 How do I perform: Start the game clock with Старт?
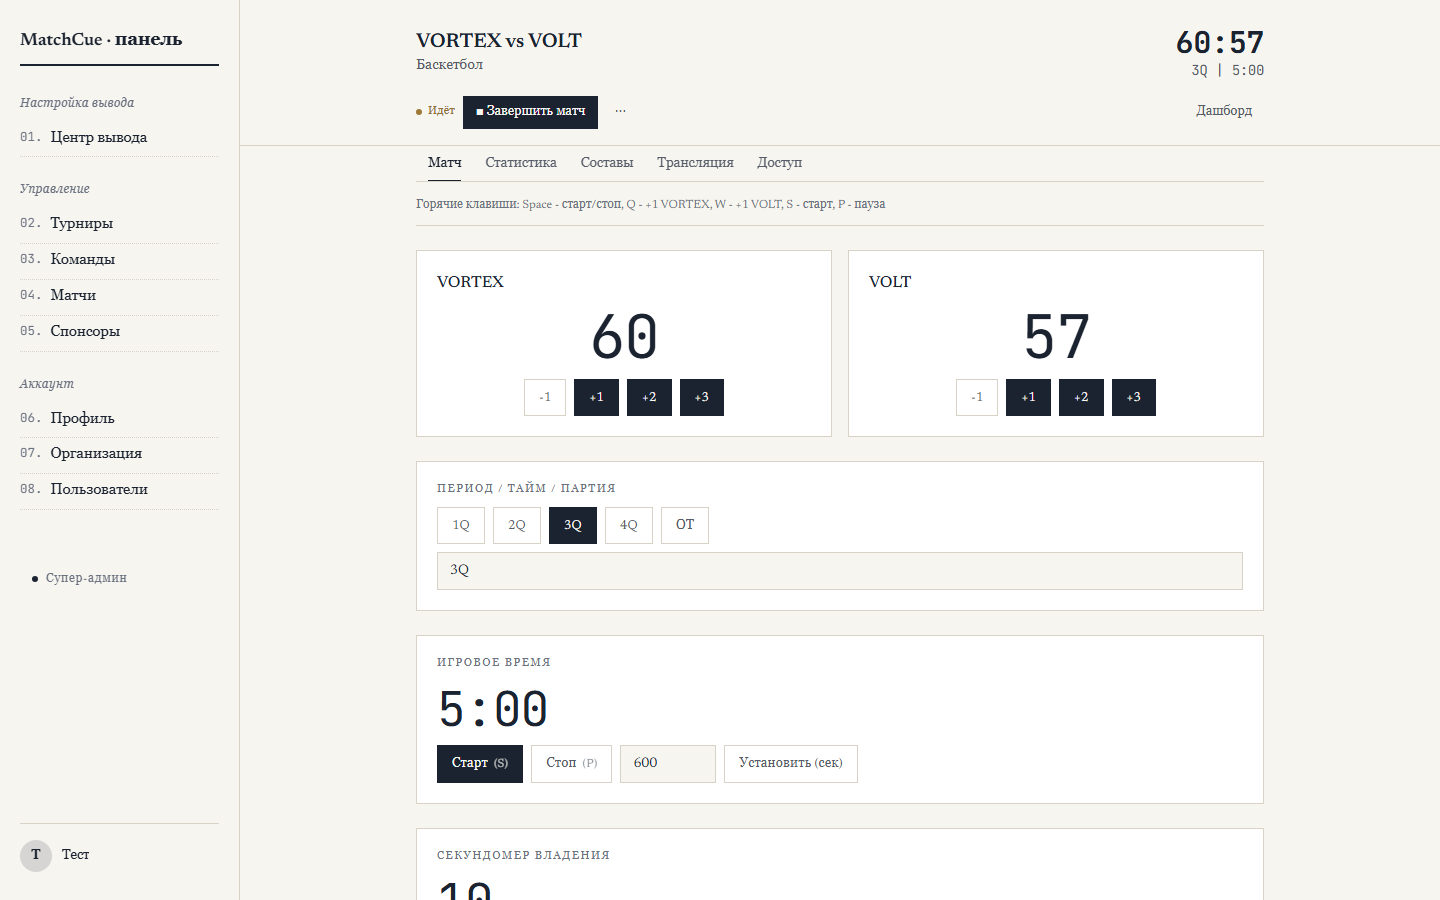tap(480, 764)
